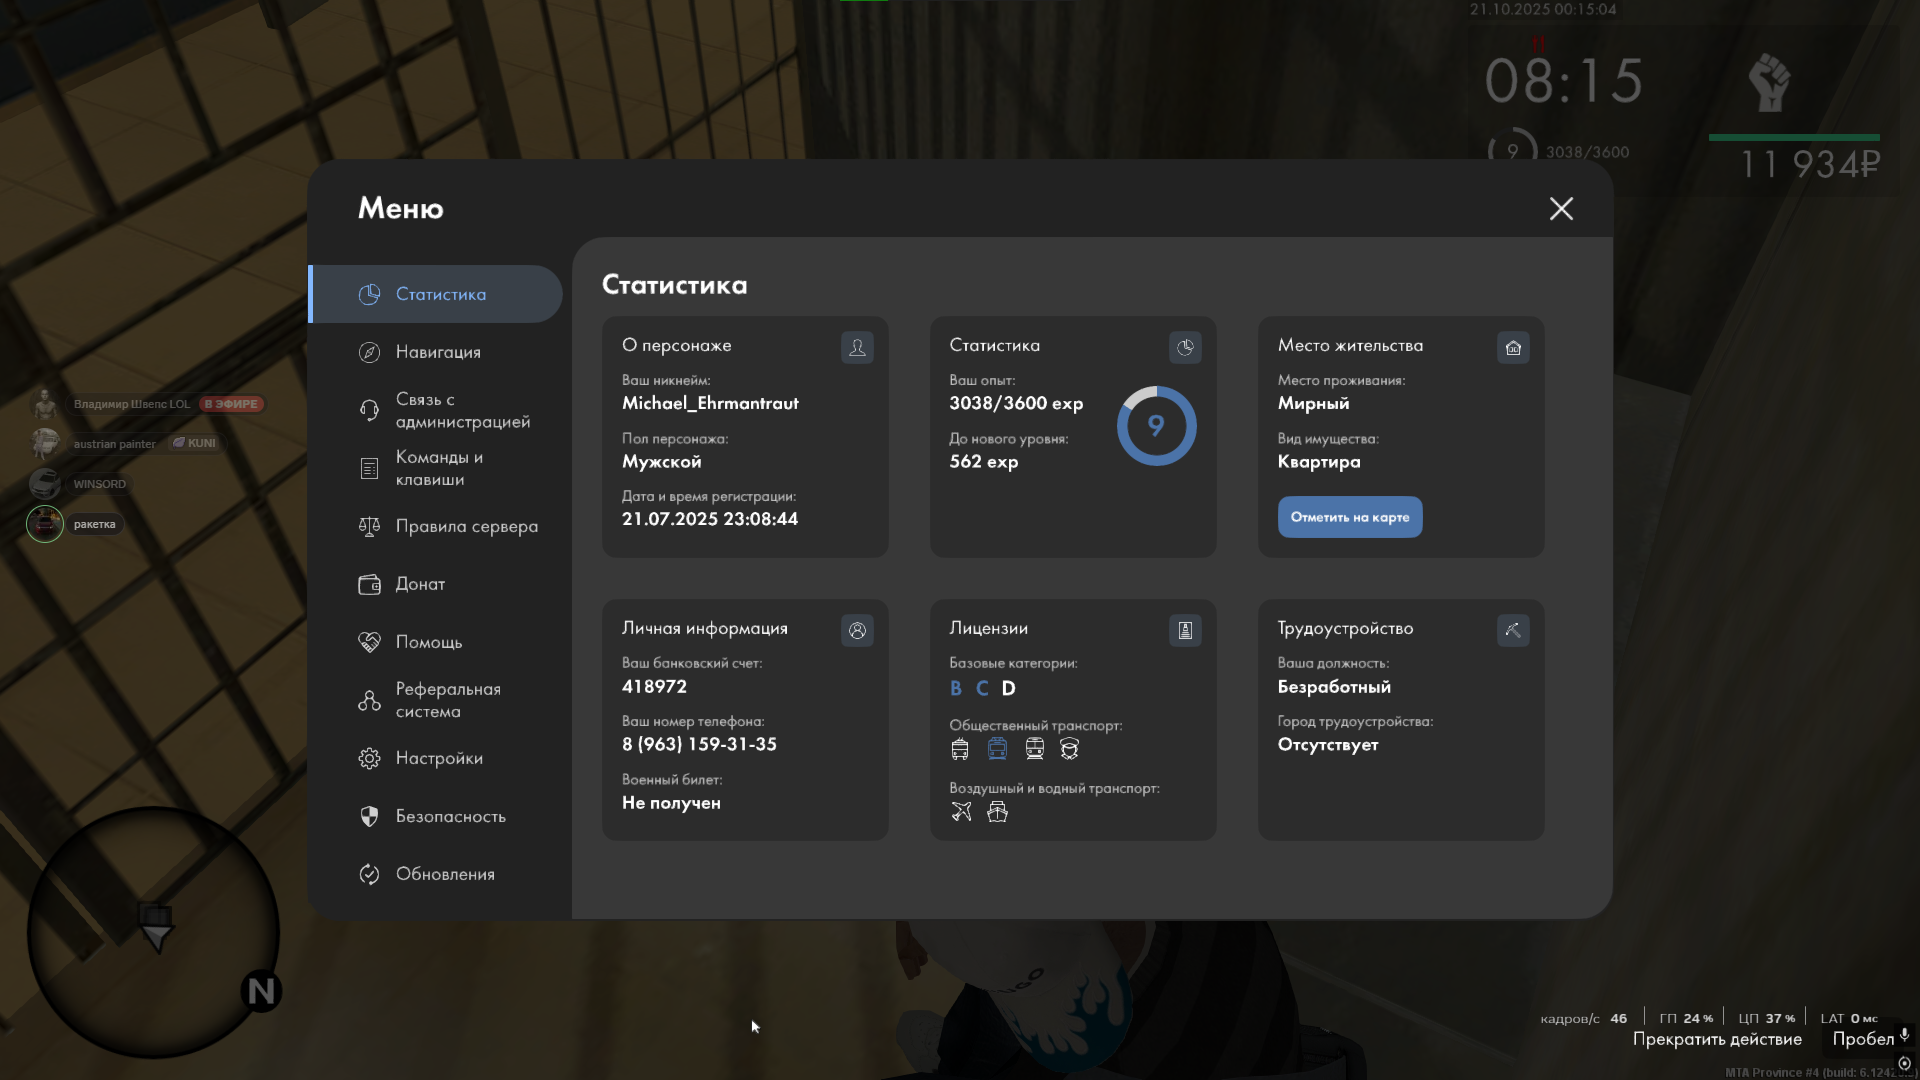1920x1080 pixels.
Task: Close the Меню window with X
Action: (x=1561, y=208)
